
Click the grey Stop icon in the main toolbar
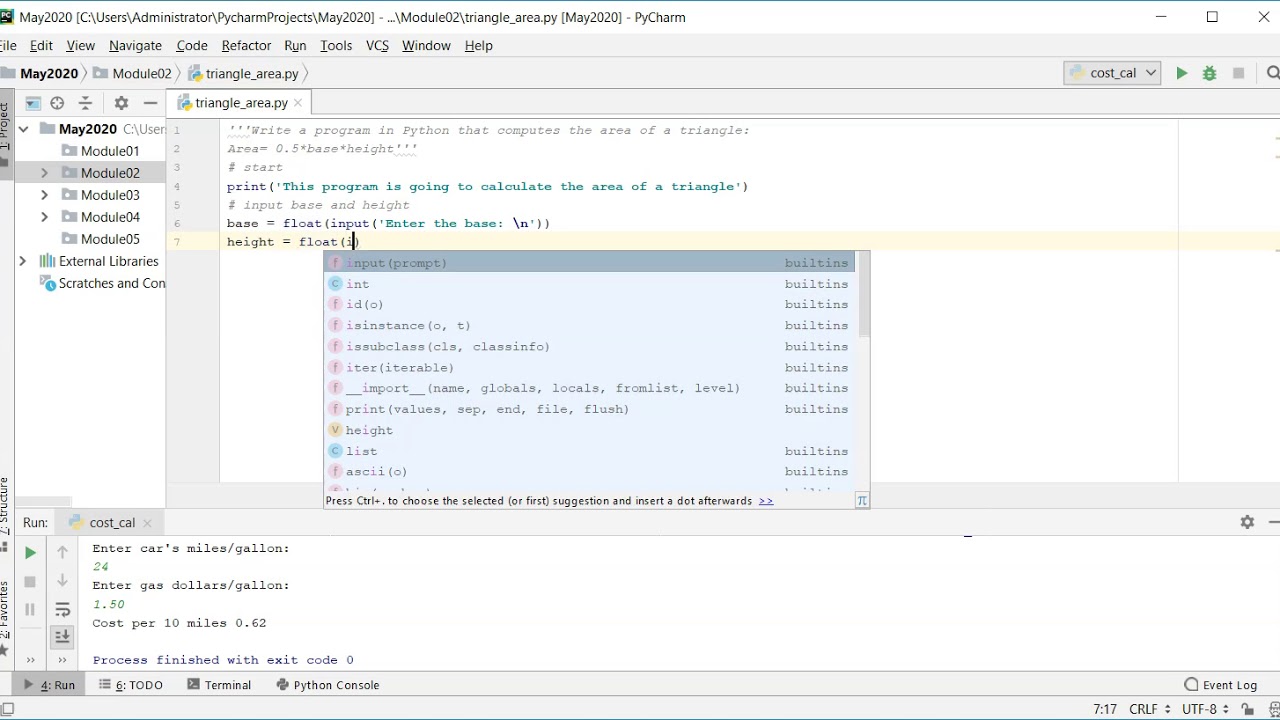(1238, 73)
